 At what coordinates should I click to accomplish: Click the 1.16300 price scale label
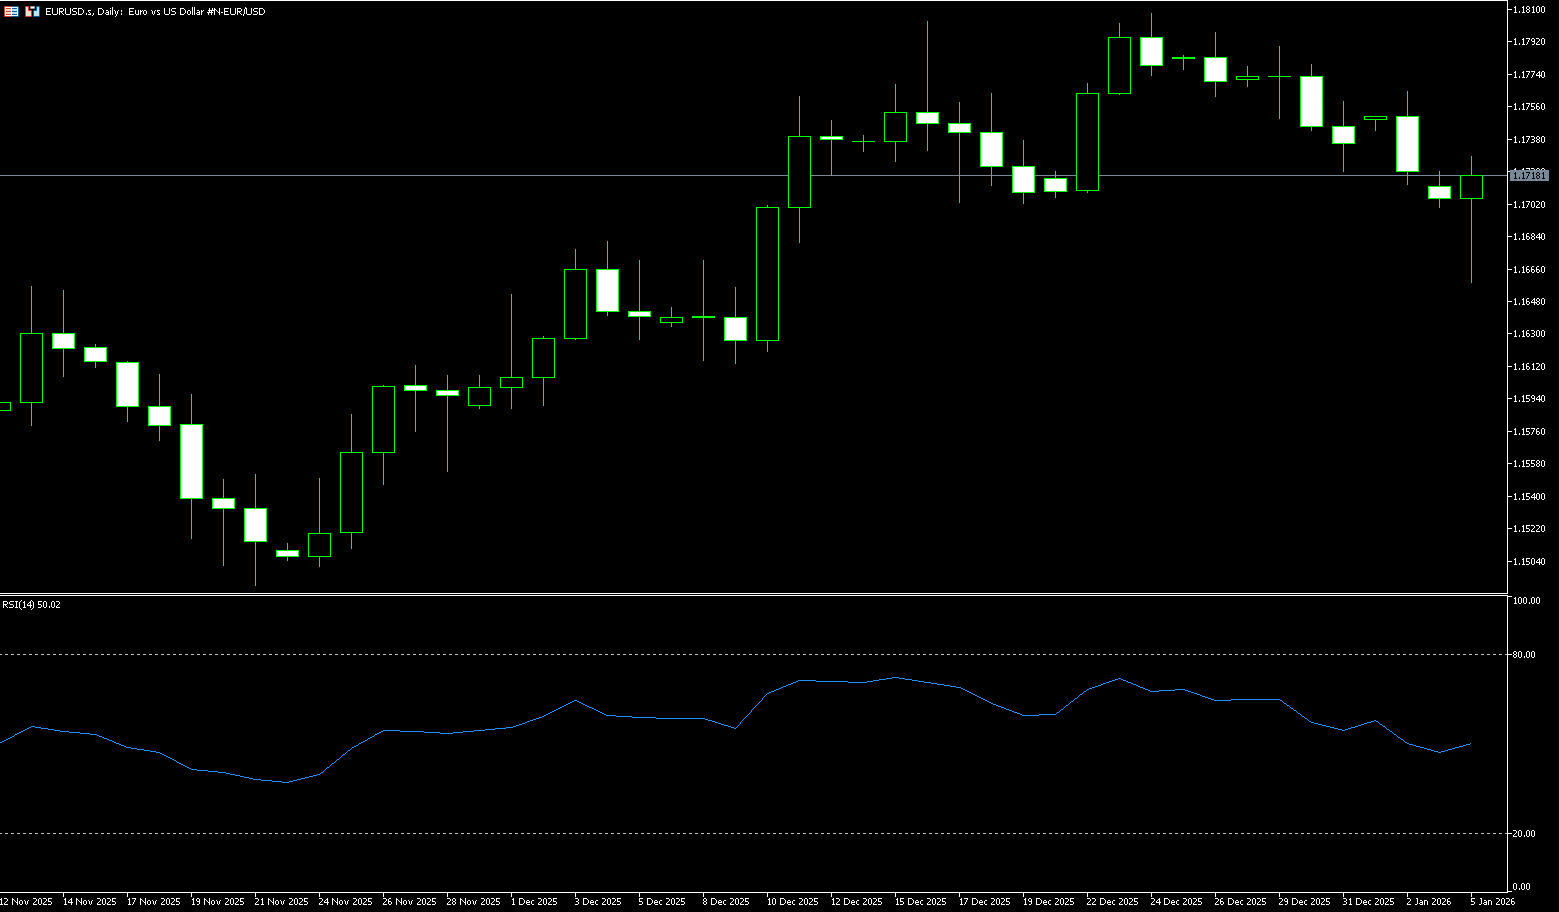click(x=1530, y=334)
